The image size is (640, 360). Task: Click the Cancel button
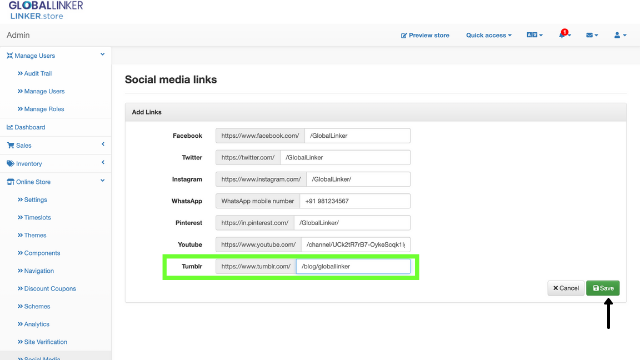[566, 288]
